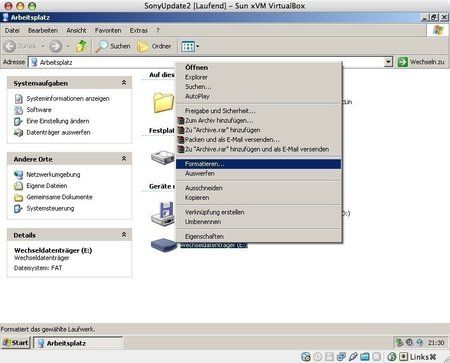450x363 pixels.
Task: Select Suchen... in the context menu
Action: click(x=258, y=87)
